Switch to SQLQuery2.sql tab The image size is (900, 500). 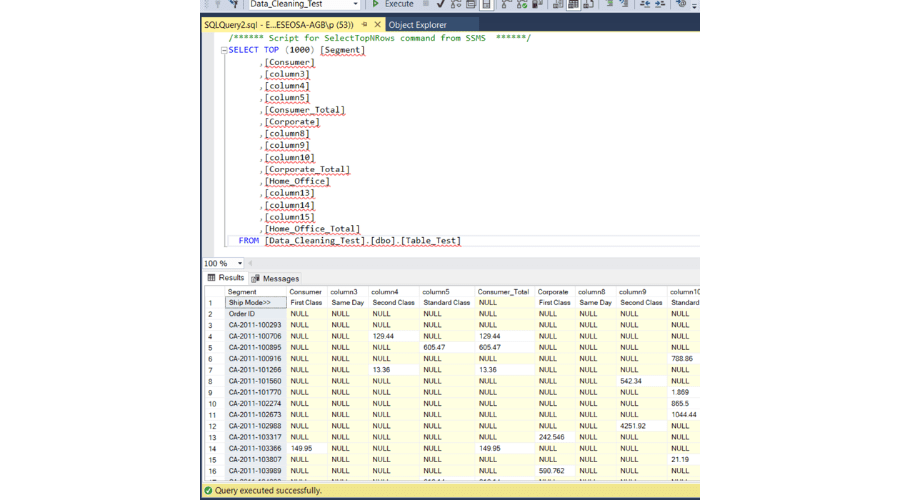[x=279, y=25]
